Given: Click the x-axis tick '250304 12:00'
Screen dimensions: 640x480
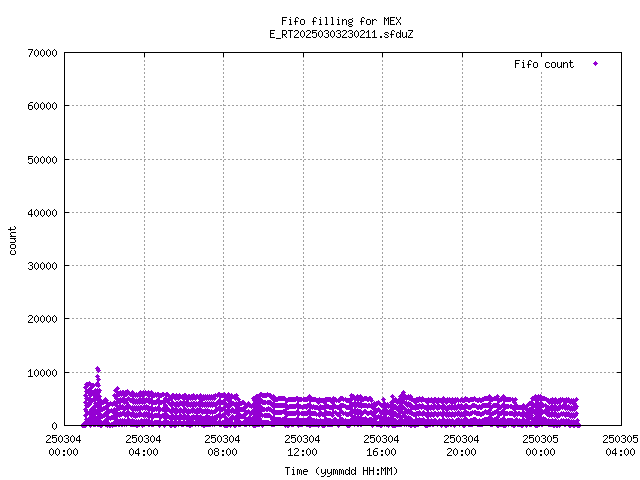Looking at the screenshot, I should tap(302, 446).
